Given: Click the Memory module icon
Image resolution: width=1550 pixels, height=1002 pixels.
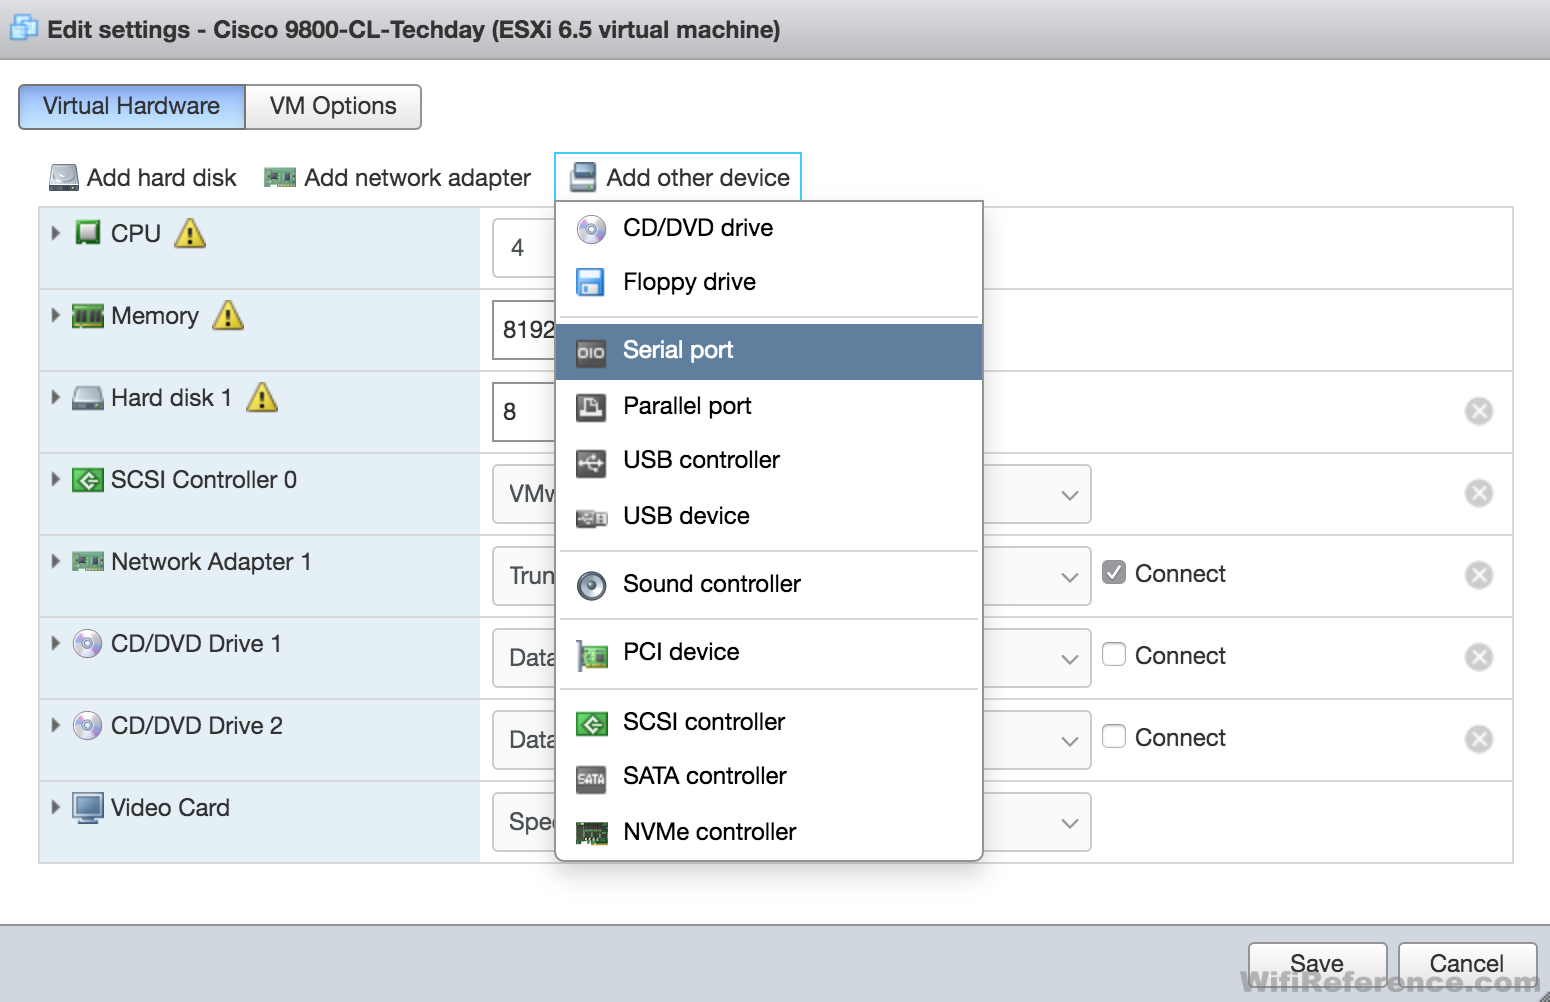Looking at the screenshot, I should [88, 316].
